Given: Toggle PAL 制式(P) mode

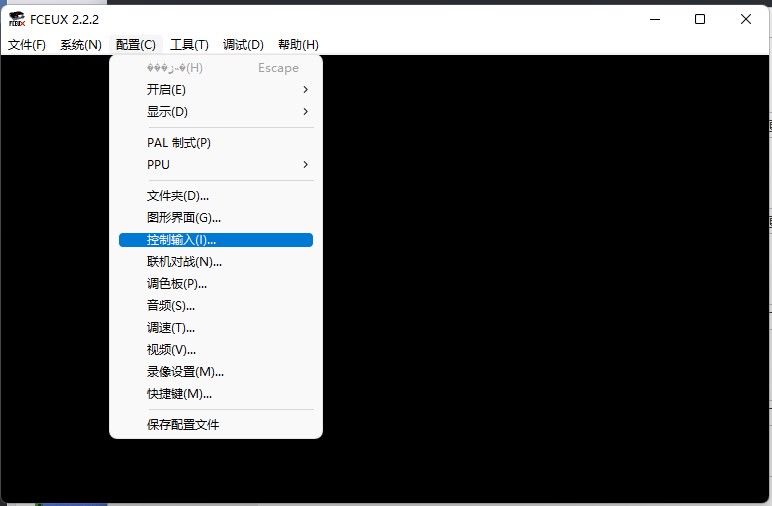Looking at the screenshot, I should coord(216,143).
